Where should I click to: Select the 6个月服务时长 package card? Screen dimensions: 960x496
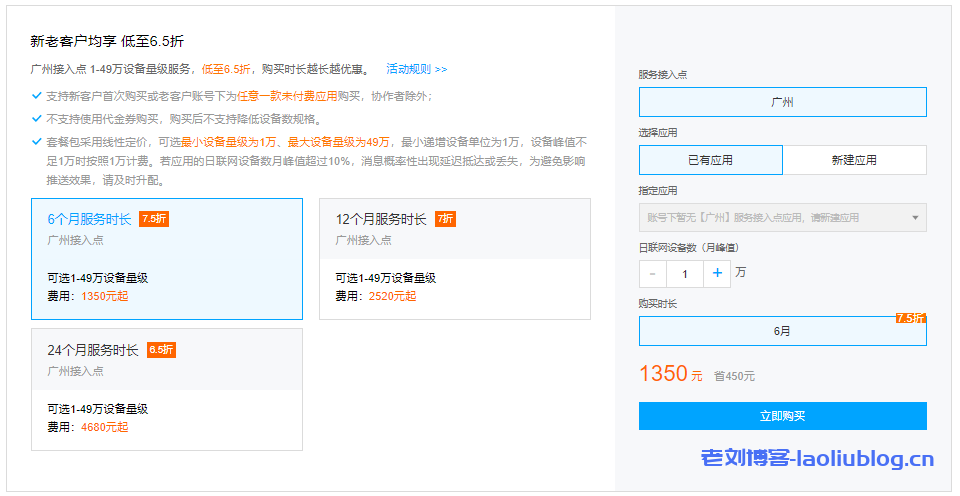coord(166,259)
